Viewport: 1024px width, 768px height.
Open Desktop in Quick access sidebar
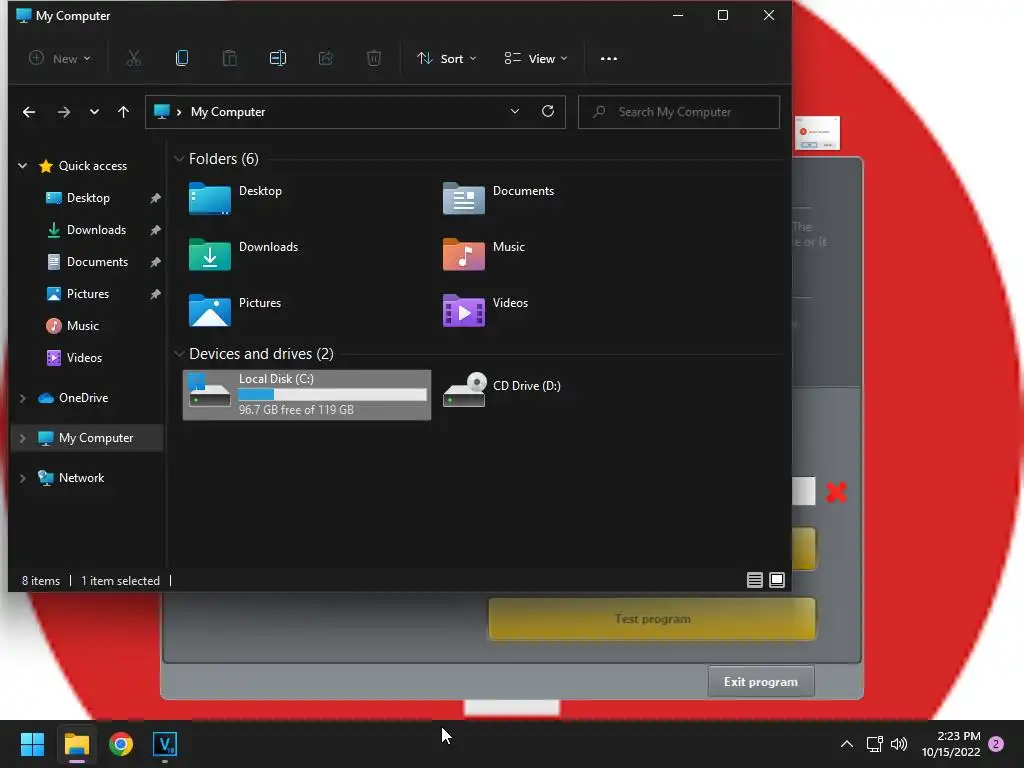(88, 198)
